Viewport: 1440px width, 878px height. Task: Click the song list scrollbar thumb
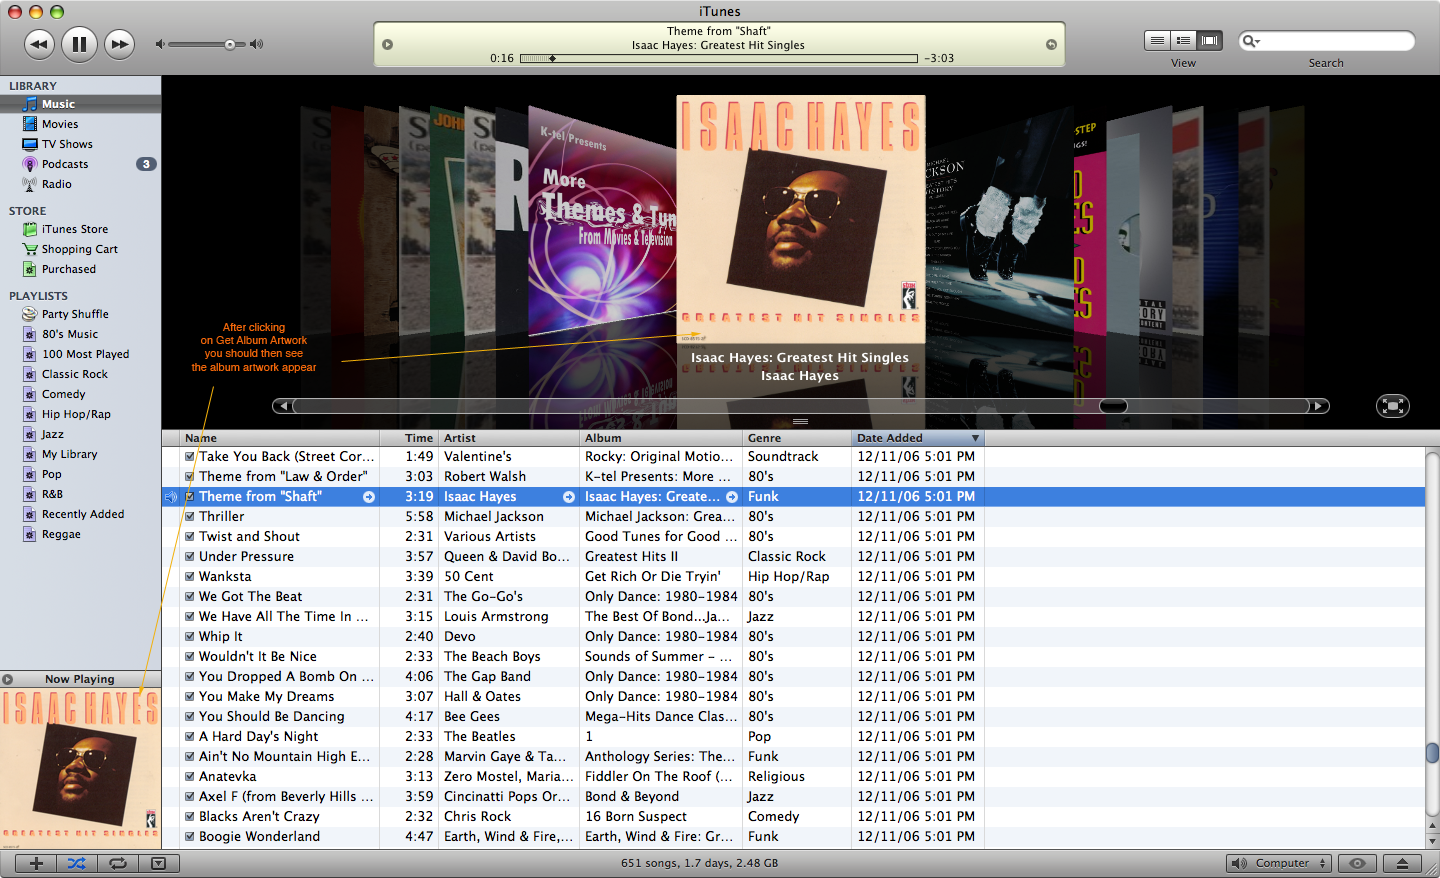pos(1432,752)
